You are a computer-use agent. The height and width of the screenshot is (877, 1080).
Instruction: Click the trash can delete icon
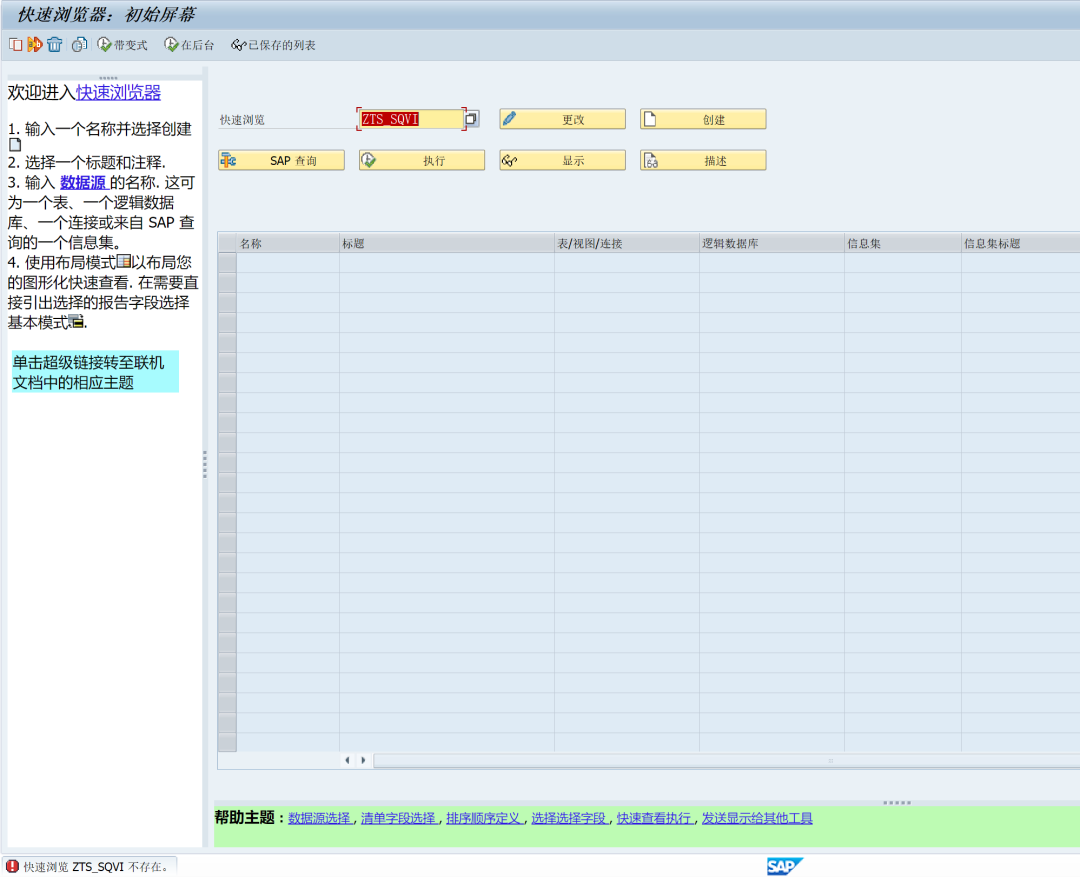click(54, 45)
